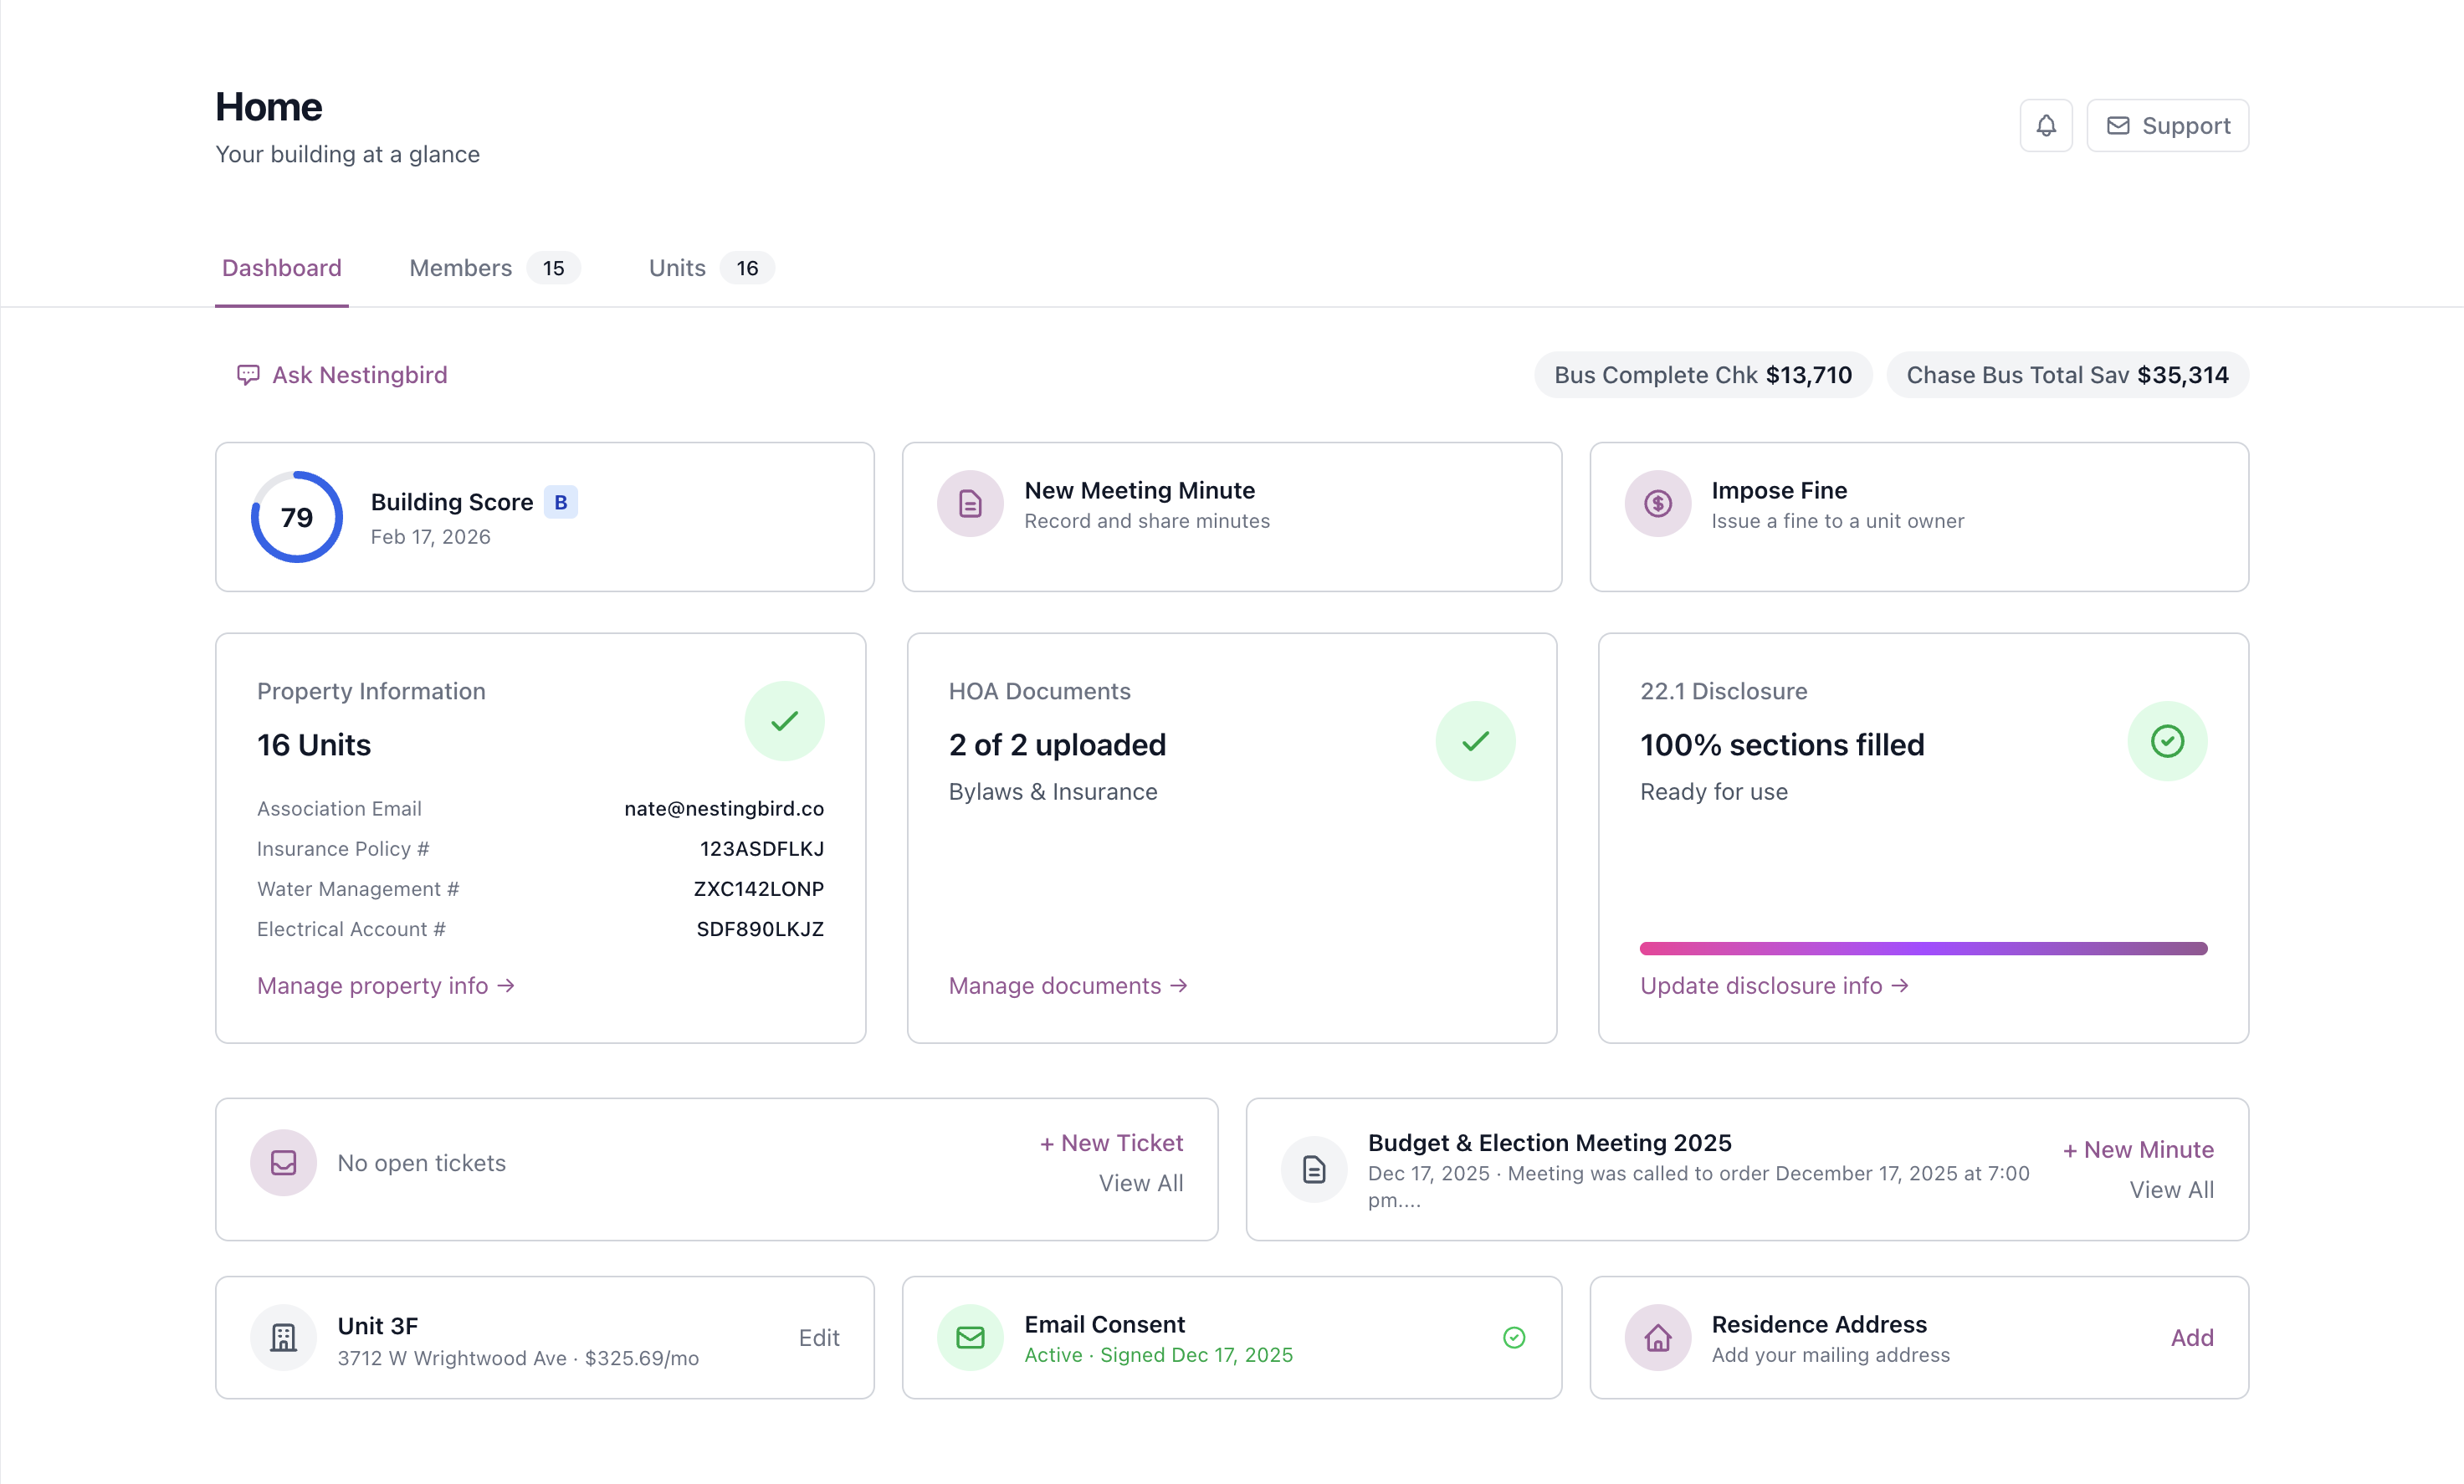Click the notification bell icon
The height and width of the screenshot is (1484, 2464).
tap(2046, 125)
